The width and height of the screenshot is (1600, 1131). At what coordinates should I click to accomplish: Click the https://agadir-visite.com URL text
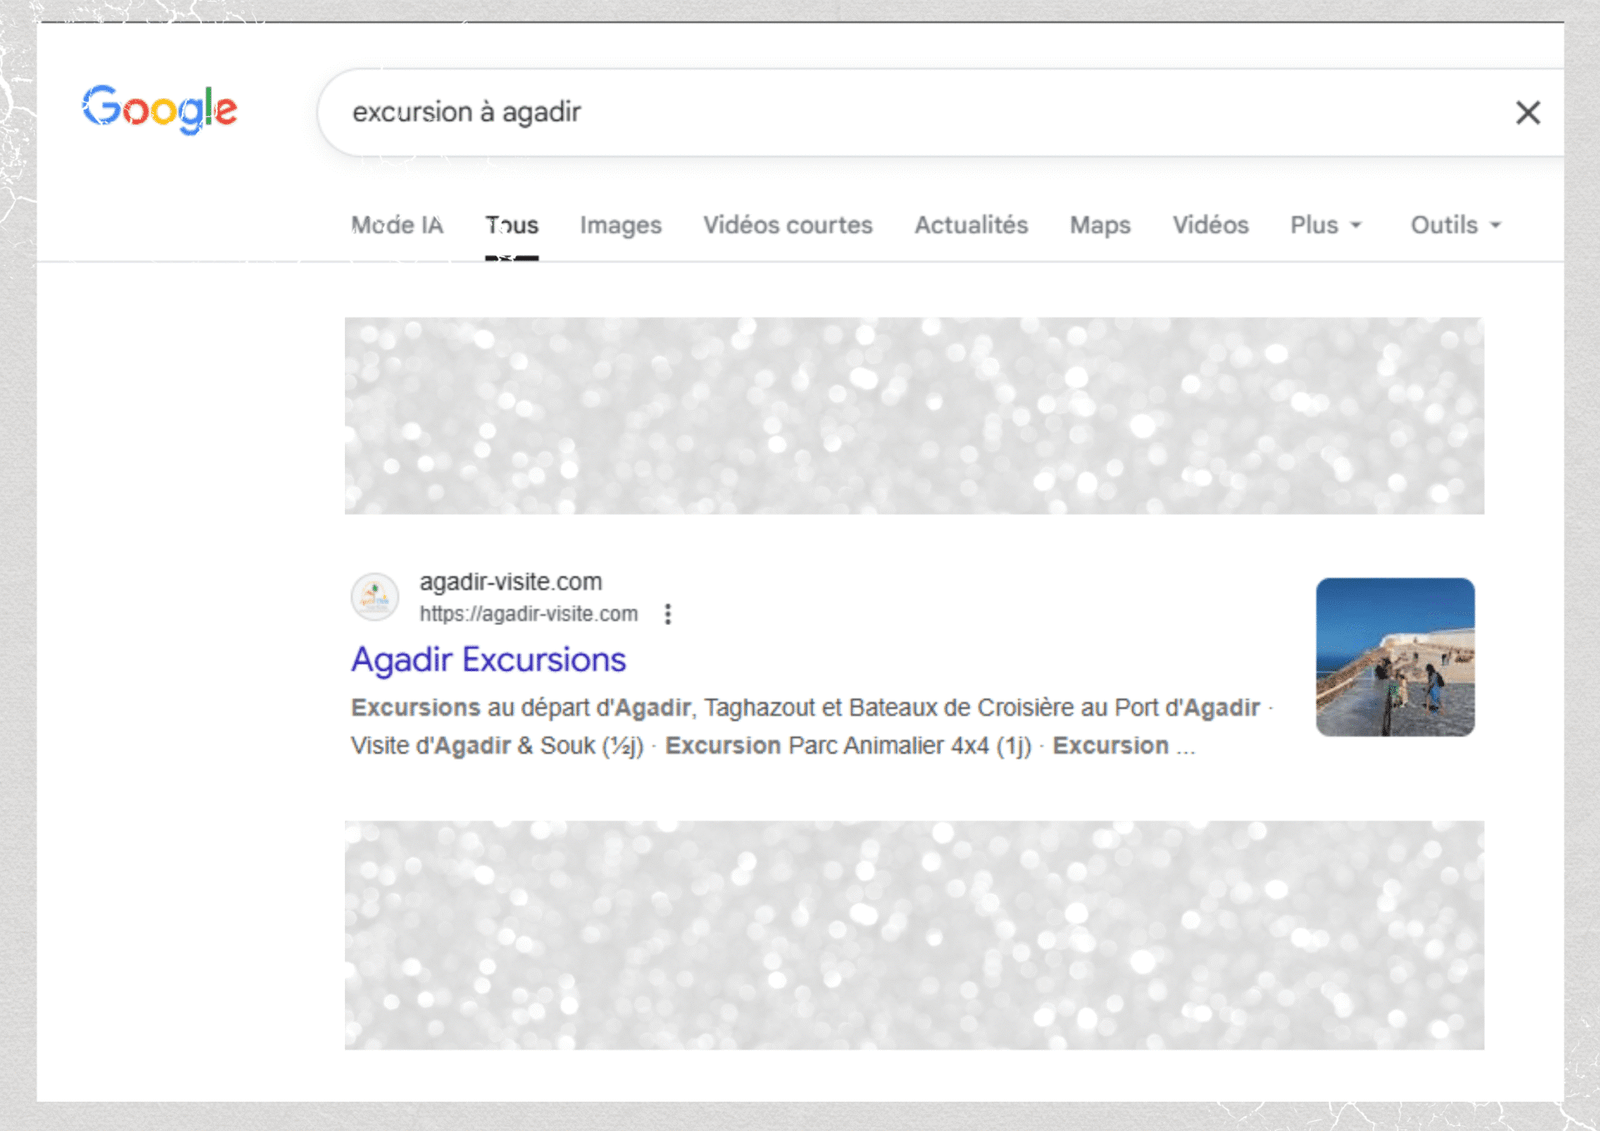point(528,614)
